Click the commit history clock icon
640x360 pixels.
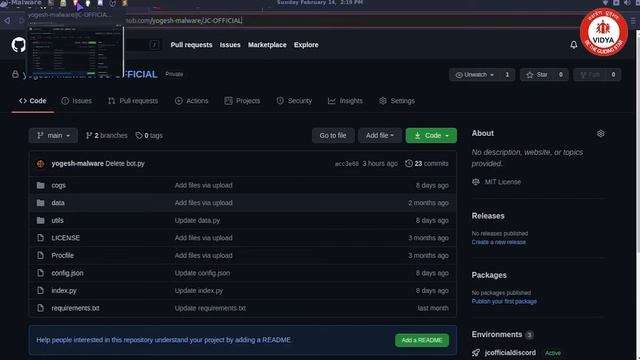409,164
